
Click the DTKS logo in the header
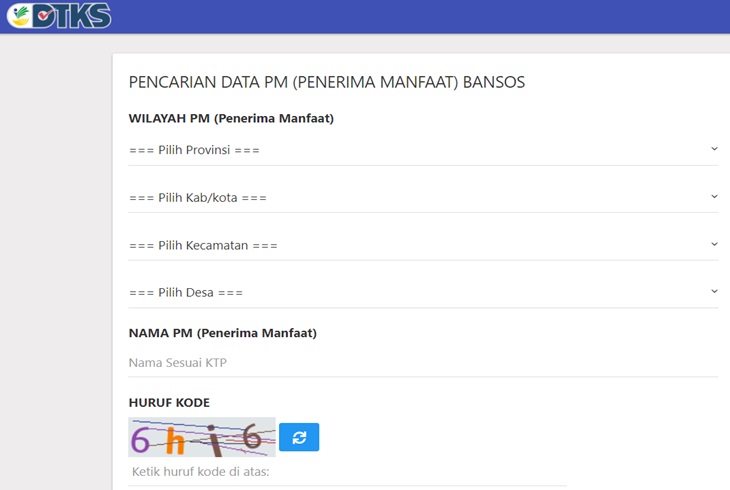point(58,16)
